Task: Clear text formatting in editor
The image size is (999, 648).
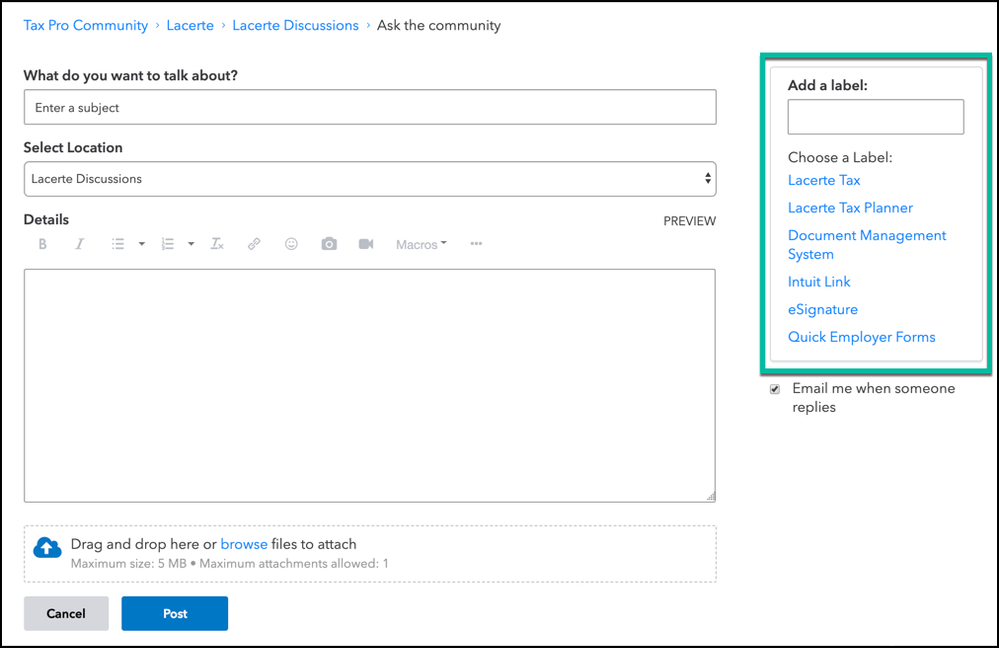Action: 217,244
